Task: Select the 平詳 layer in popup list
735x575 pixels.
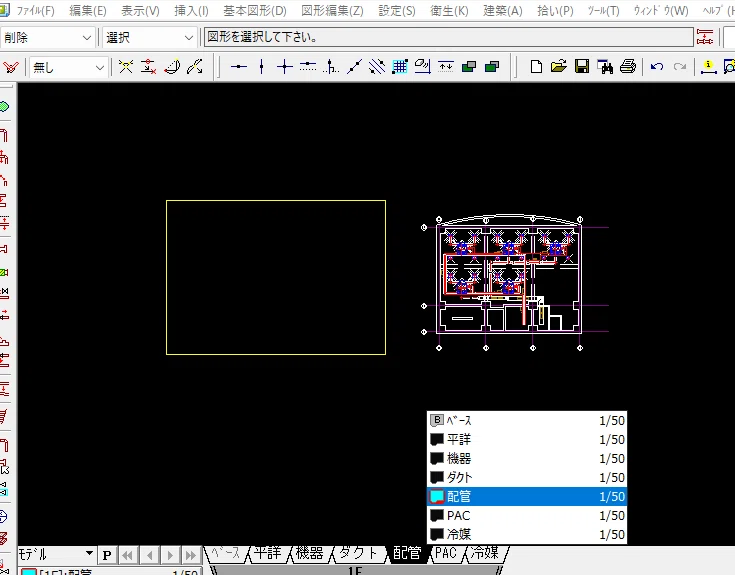Action: [x=527, y=440]
